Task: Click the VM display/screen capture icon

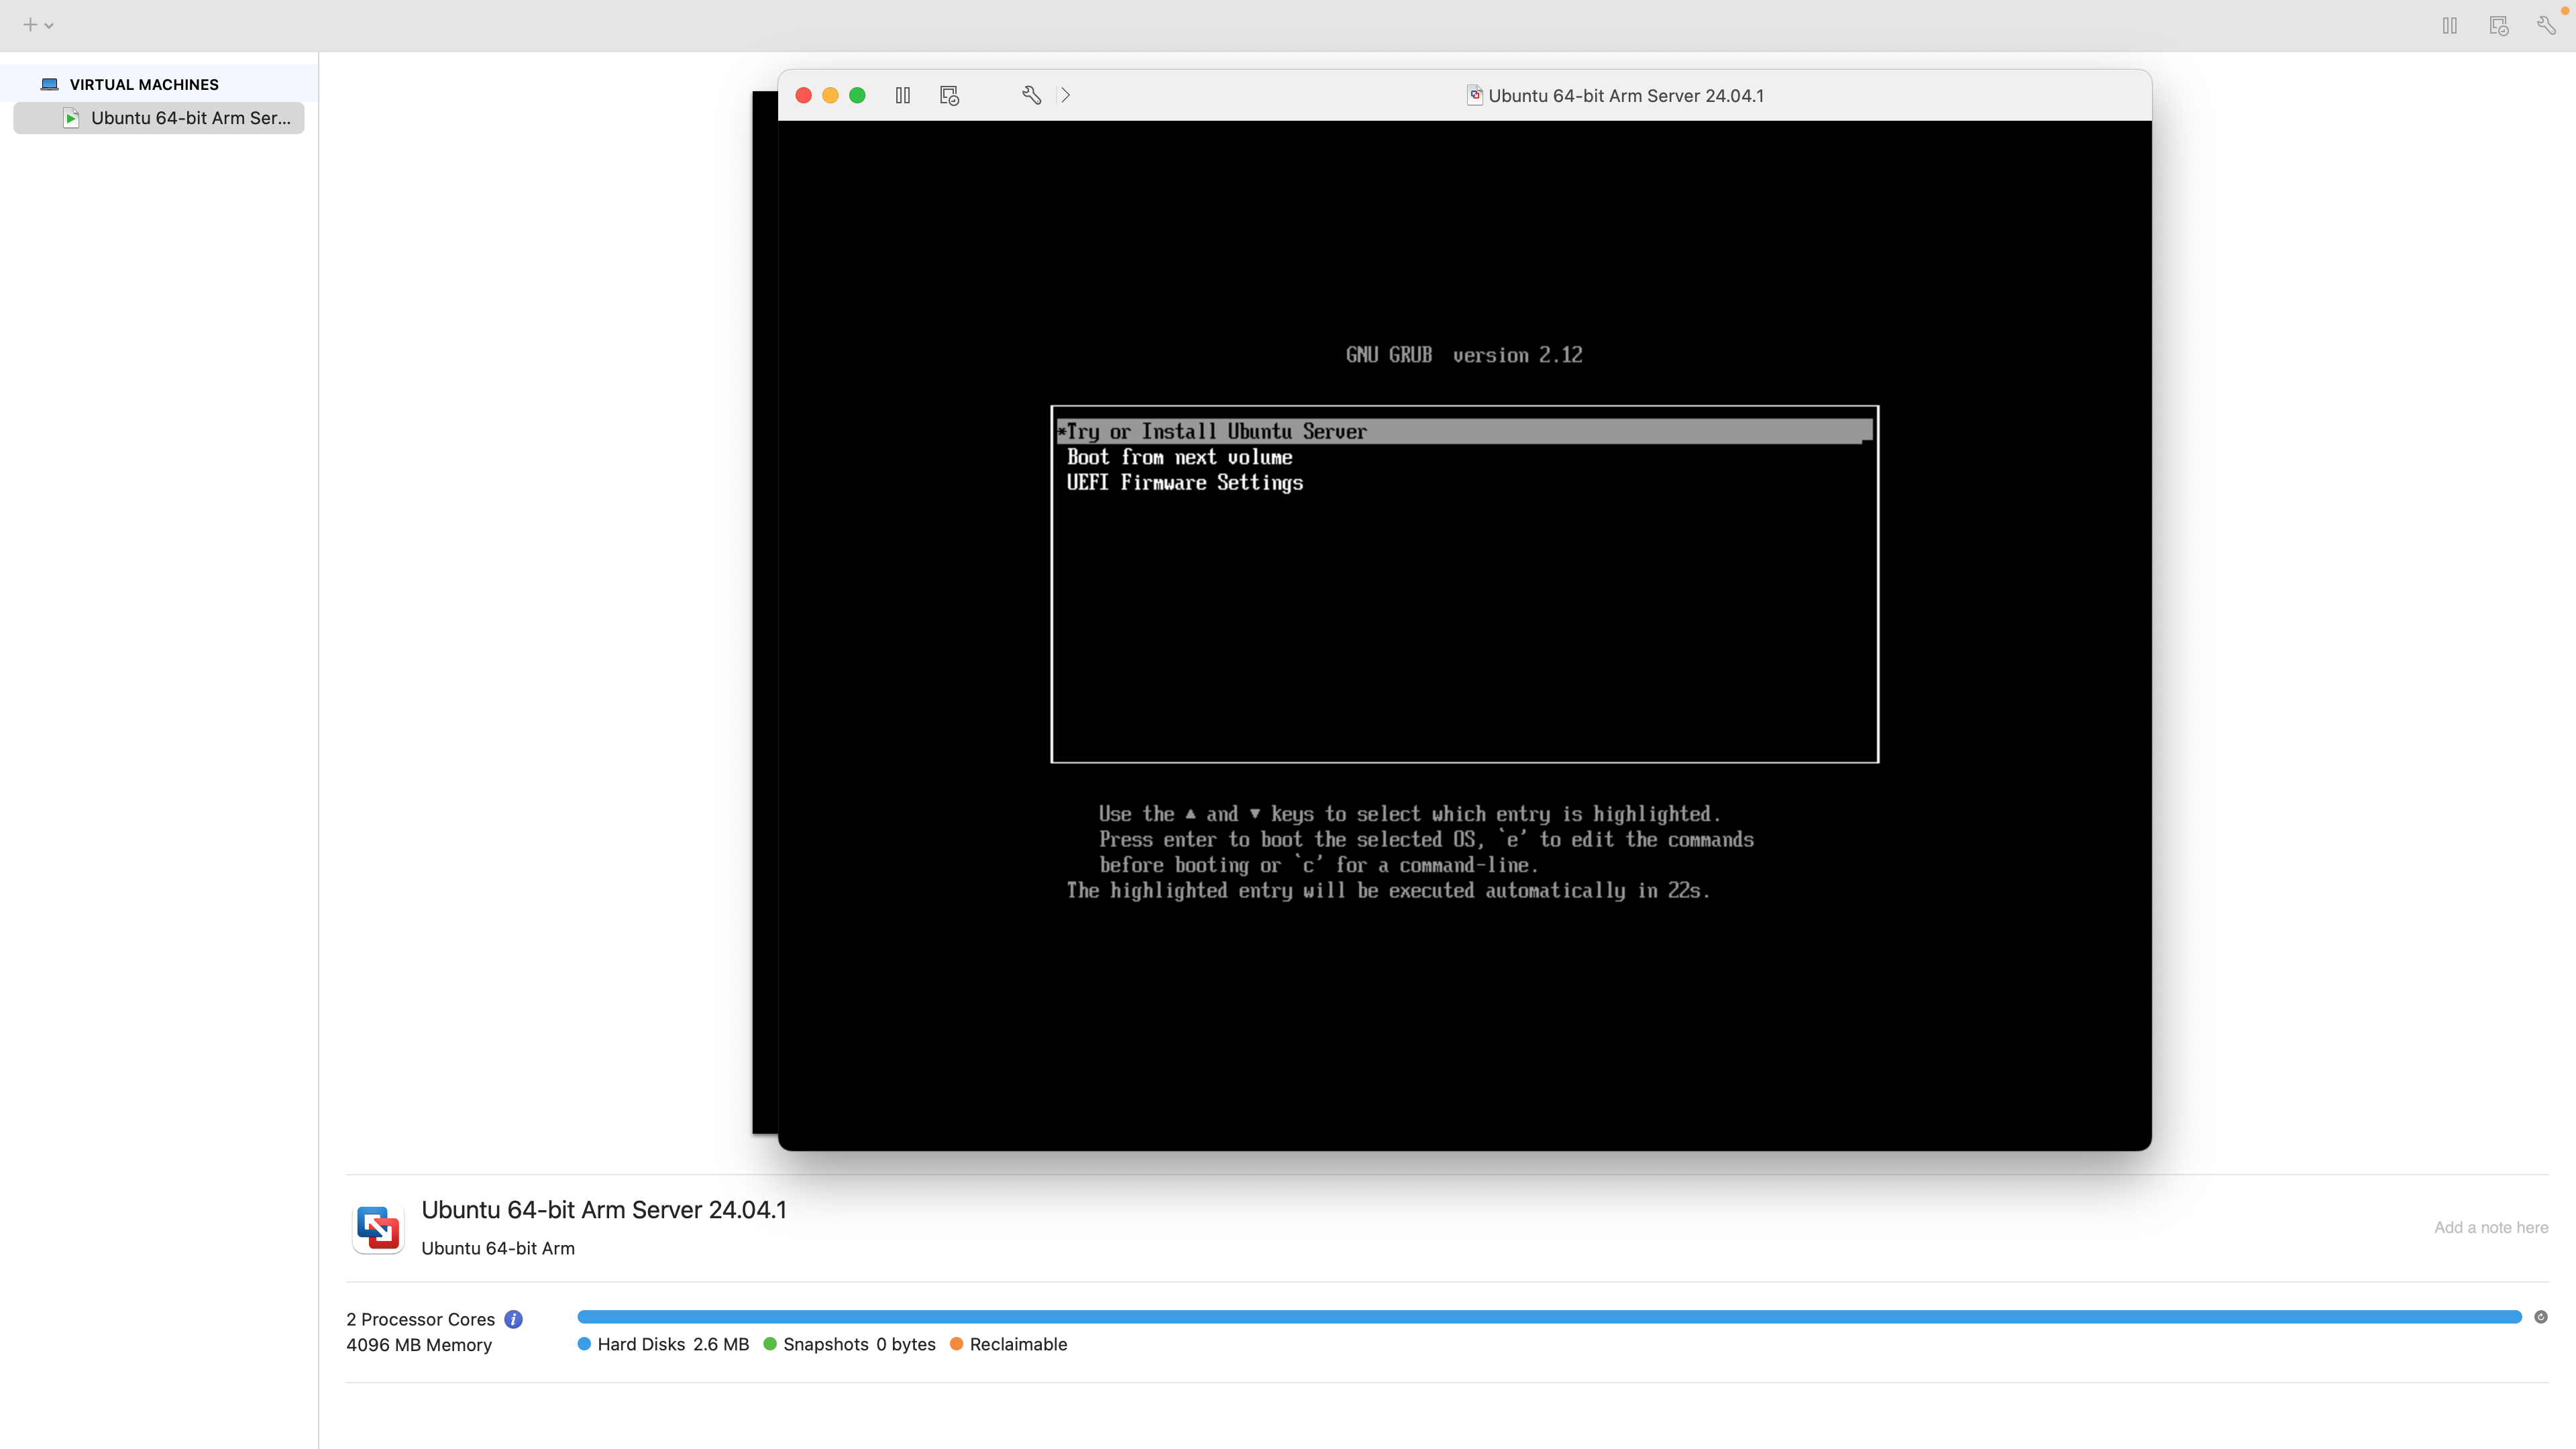Action: [x=950, y=95]
